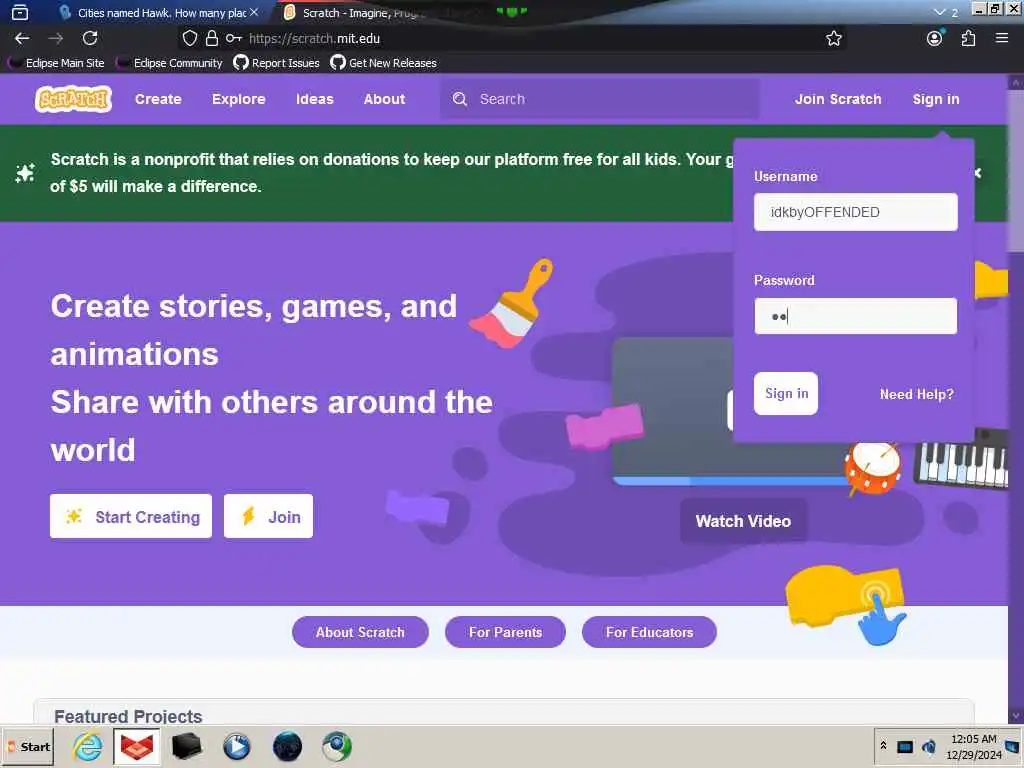Bookmark this page with the star icon
Screen dimensions: 1024x768
[833, 39]
